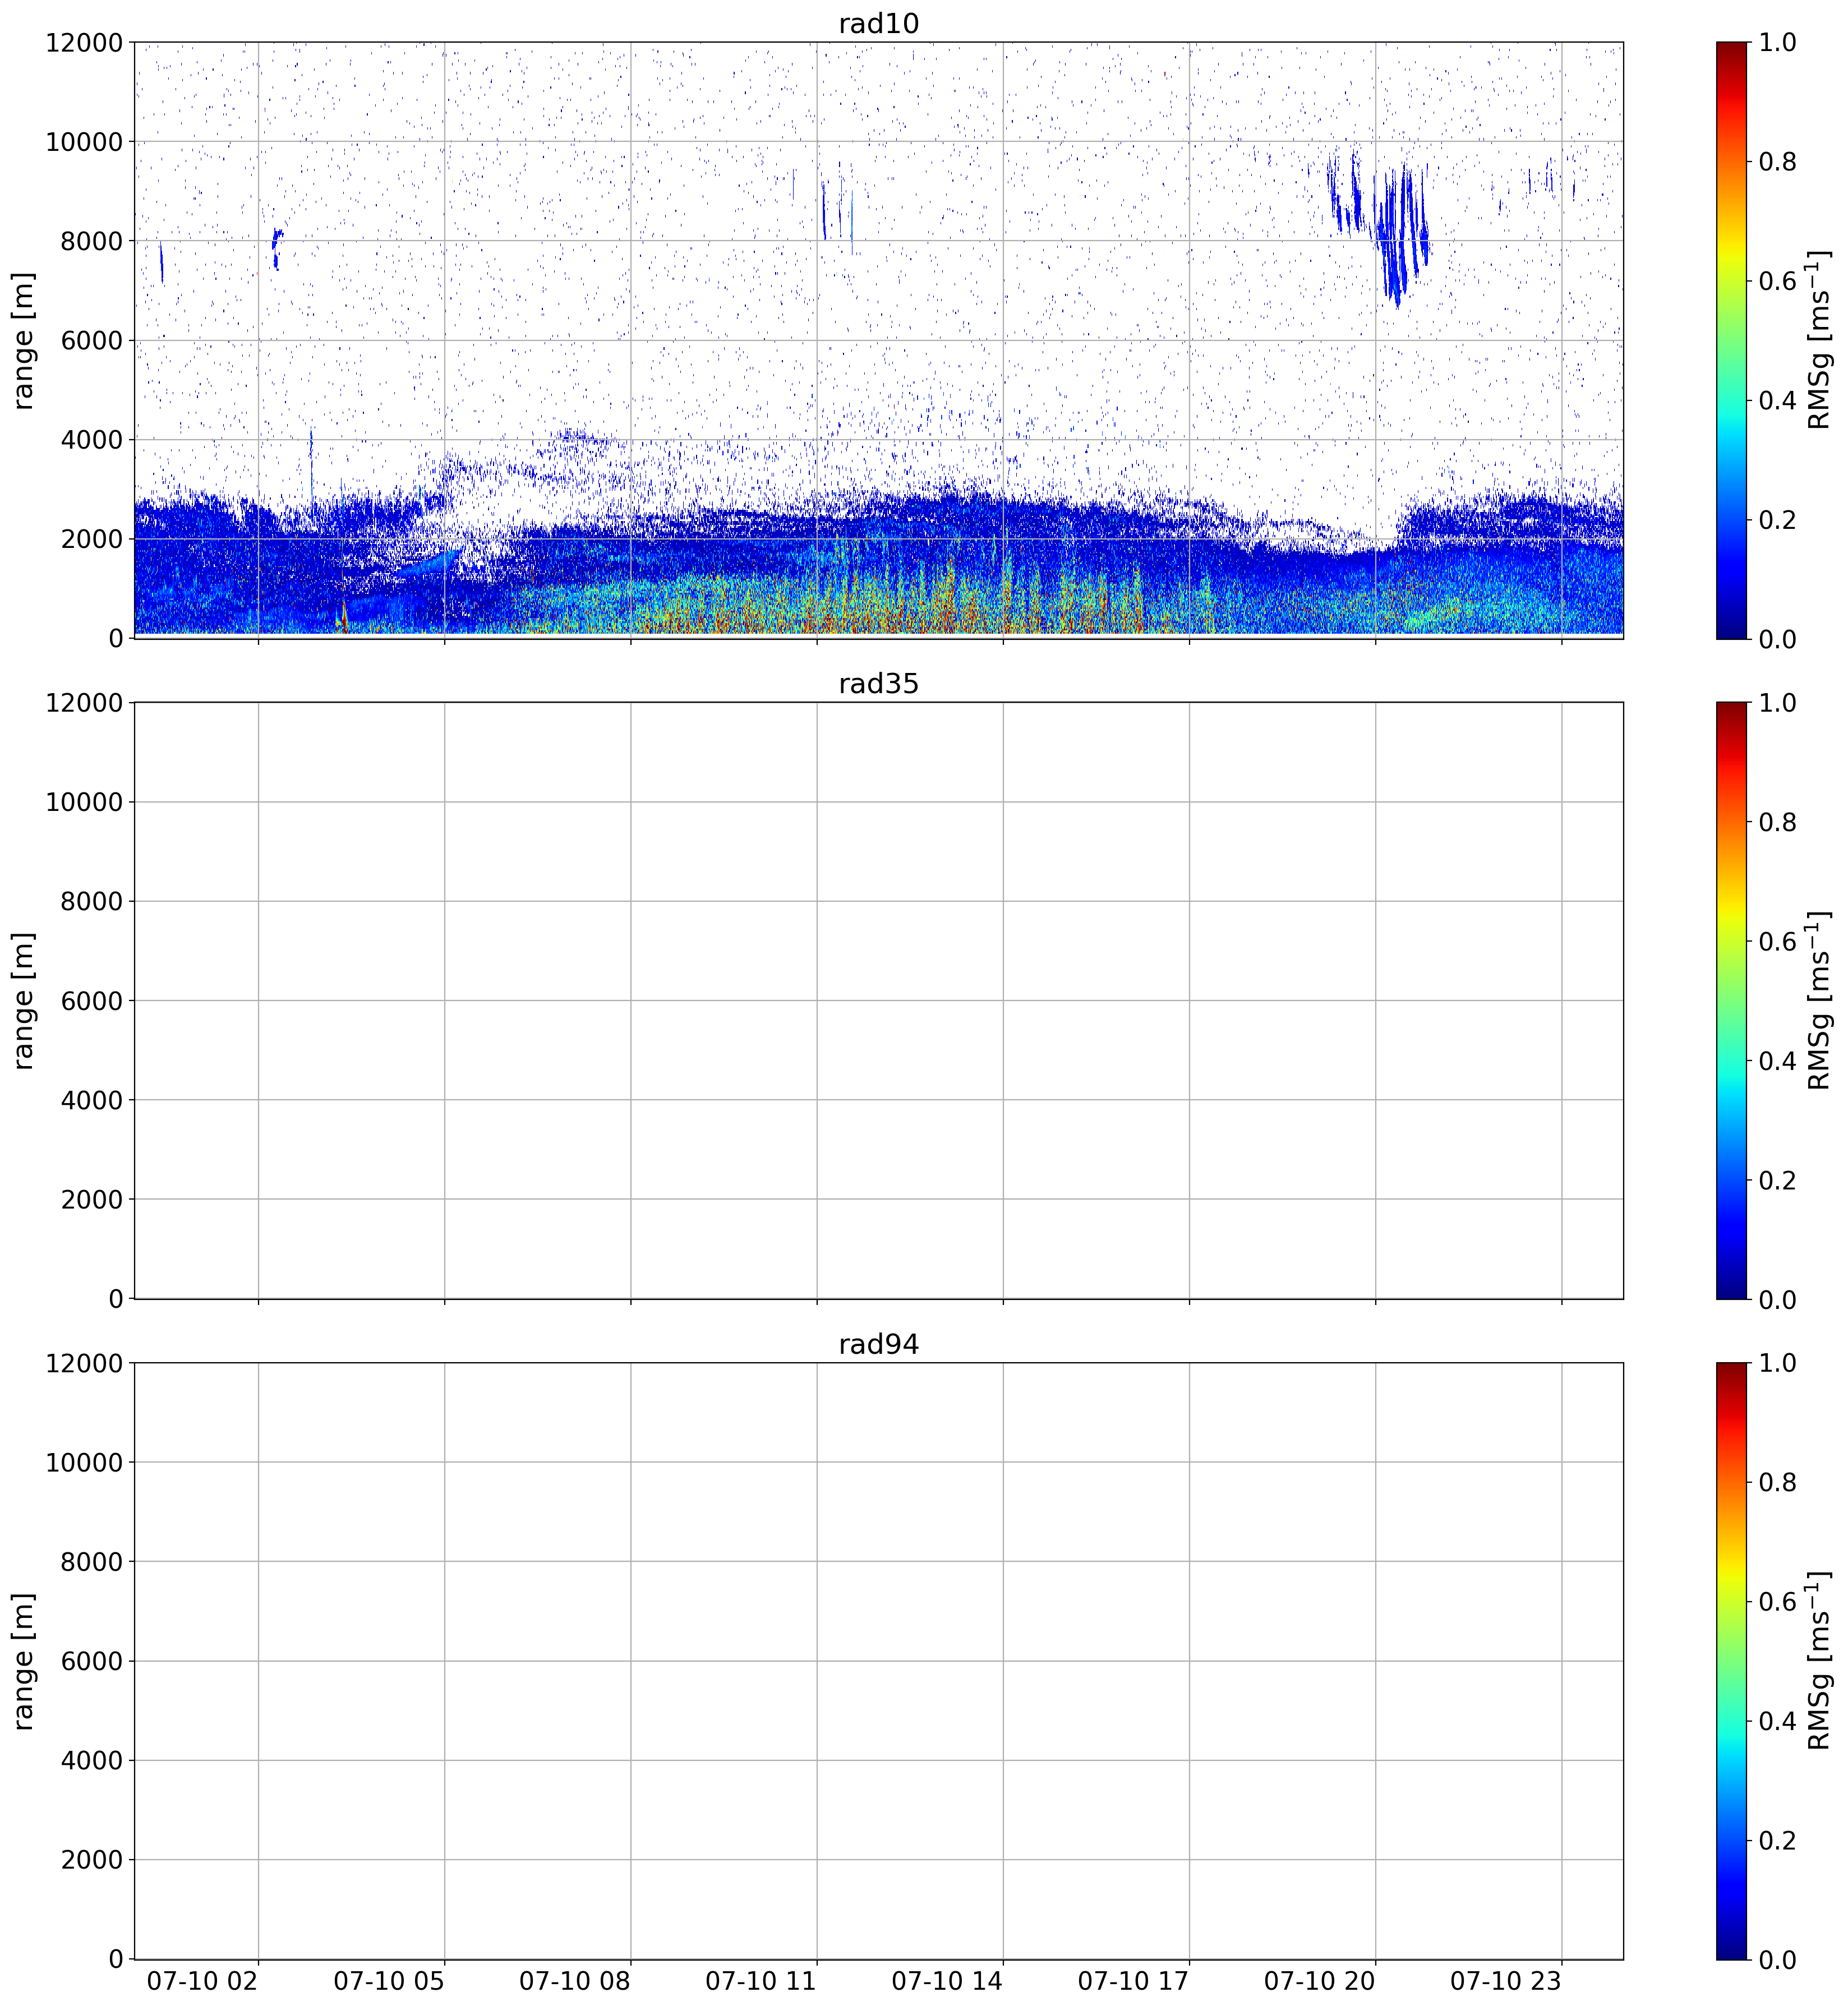Click the 0.6 tick on rad94 colorbar

1777,1602
